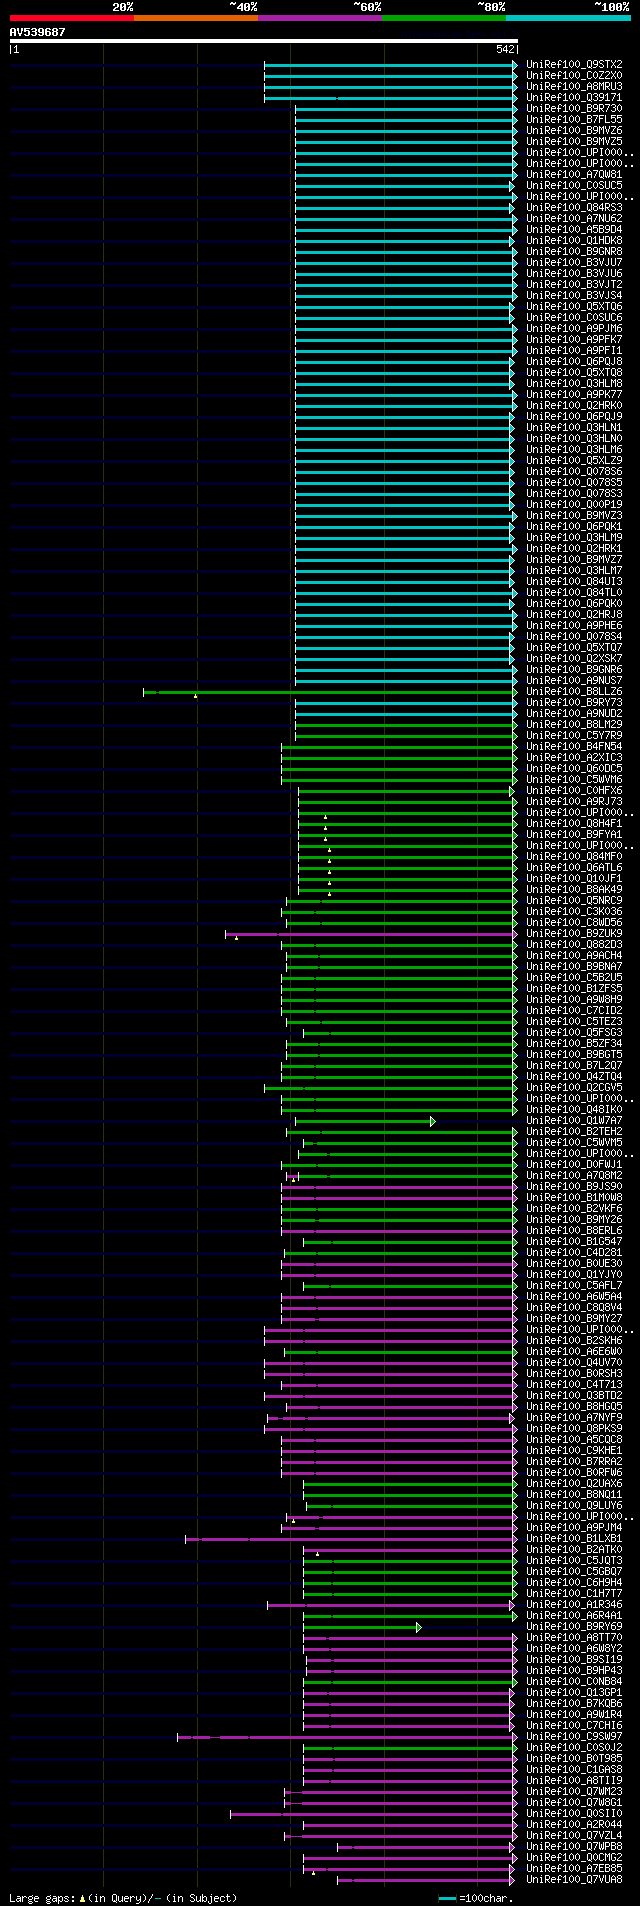
Task: Select hit label UniRef100_C5JQT3
Action: click(574, 1561)
